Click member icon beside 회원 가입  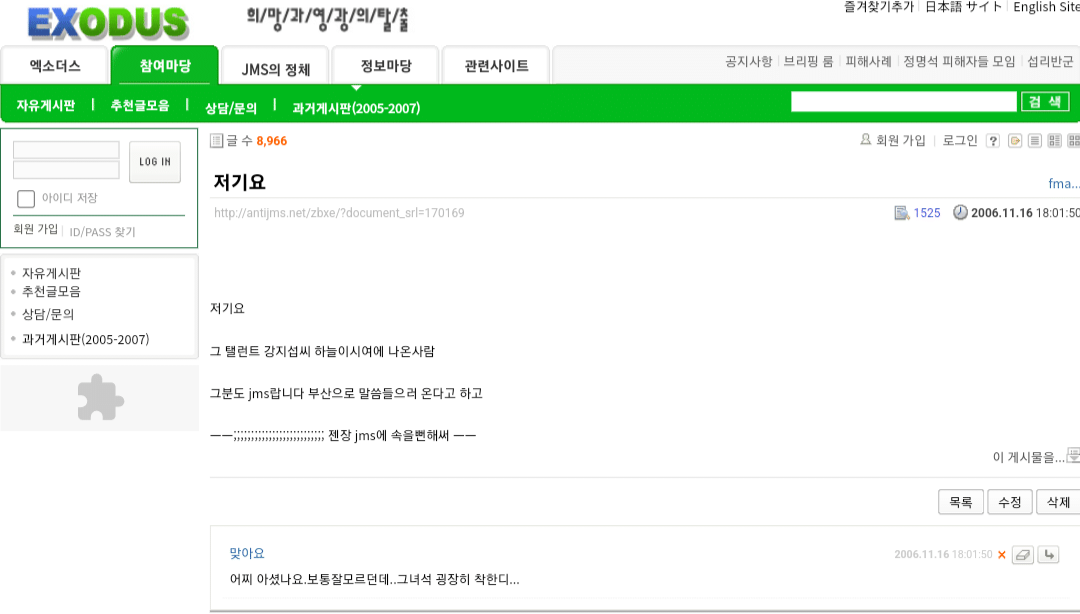[x=865, y=140]
